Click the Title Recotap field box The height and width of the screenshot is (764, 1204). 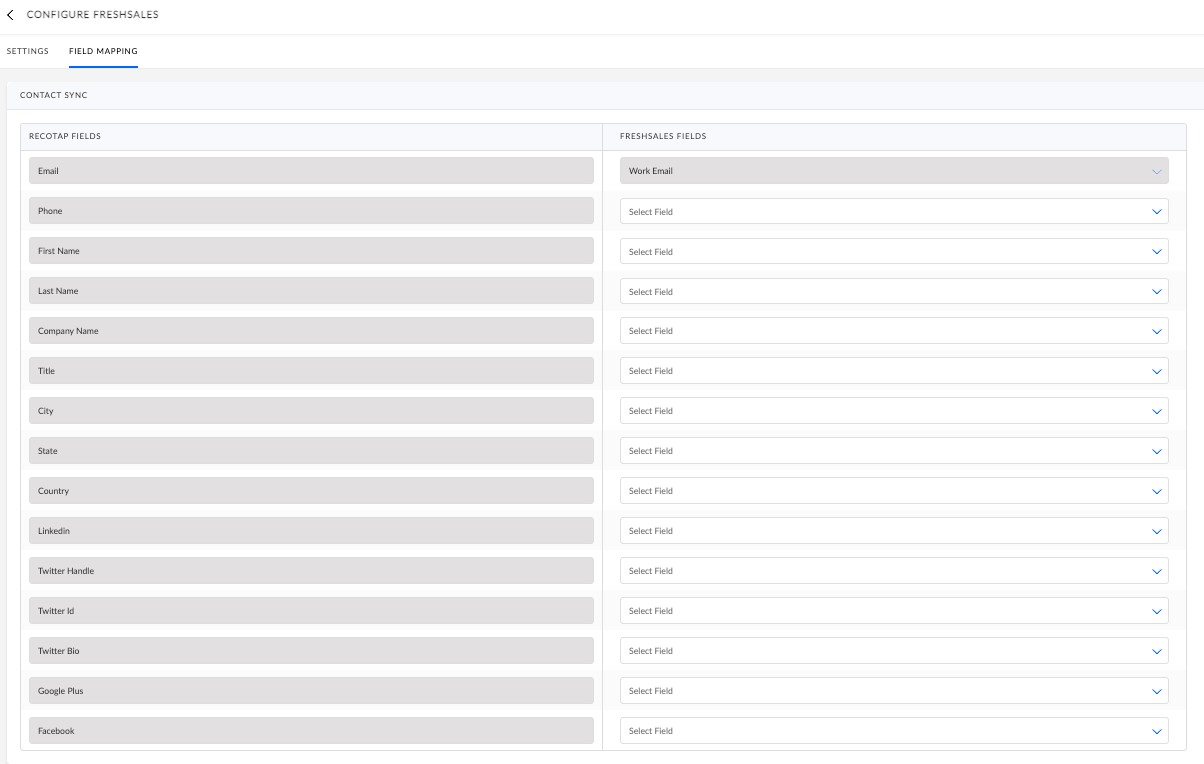(311, 371)
